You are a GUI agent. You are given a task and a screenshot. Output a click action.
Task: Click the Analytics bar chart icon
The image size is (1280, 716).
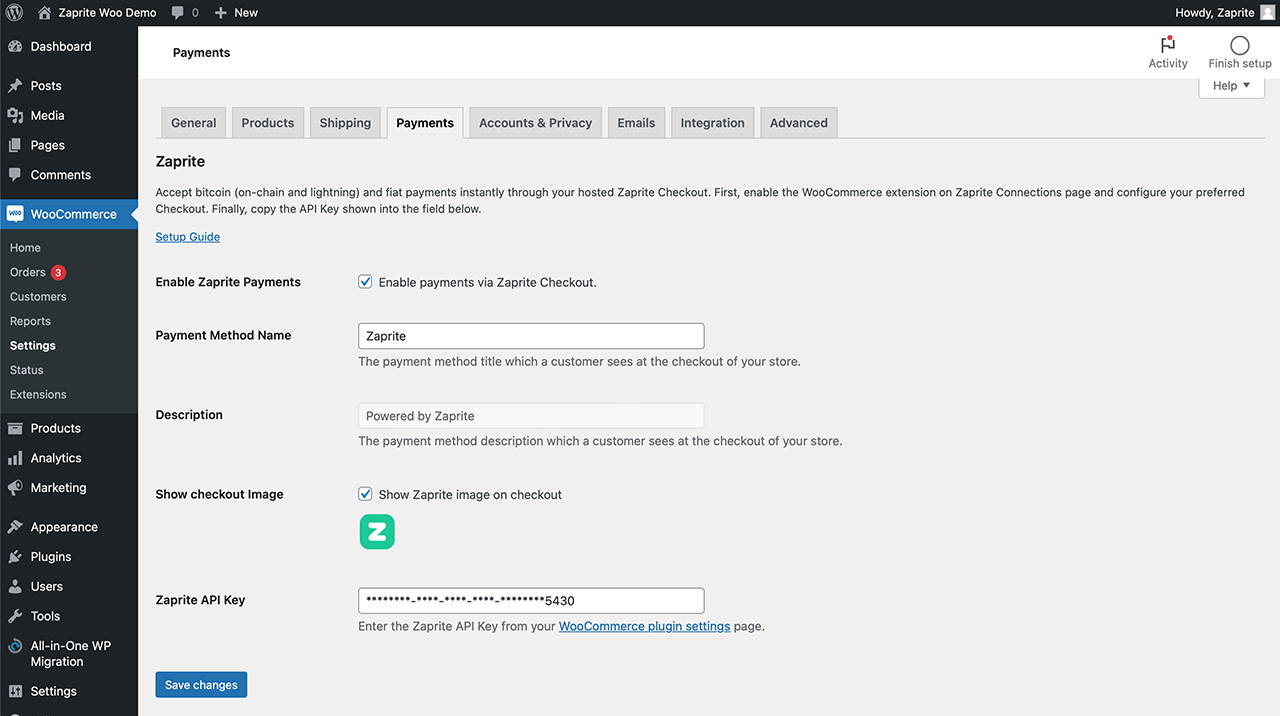(x=15, y=458)
